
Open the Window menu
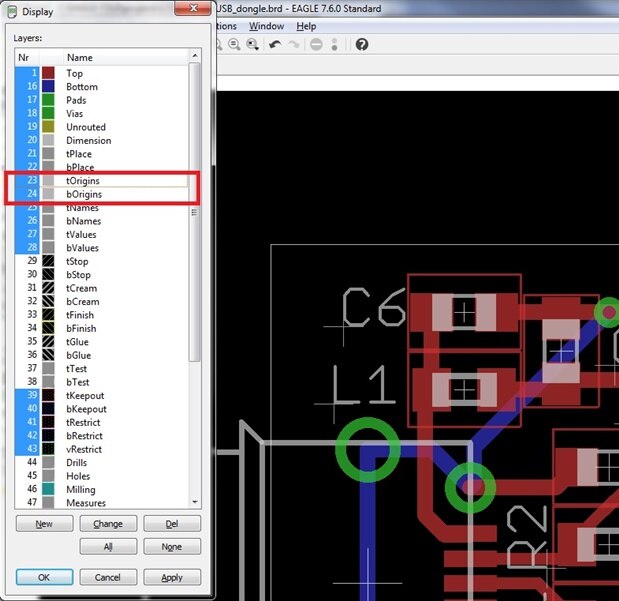point(266,26)
